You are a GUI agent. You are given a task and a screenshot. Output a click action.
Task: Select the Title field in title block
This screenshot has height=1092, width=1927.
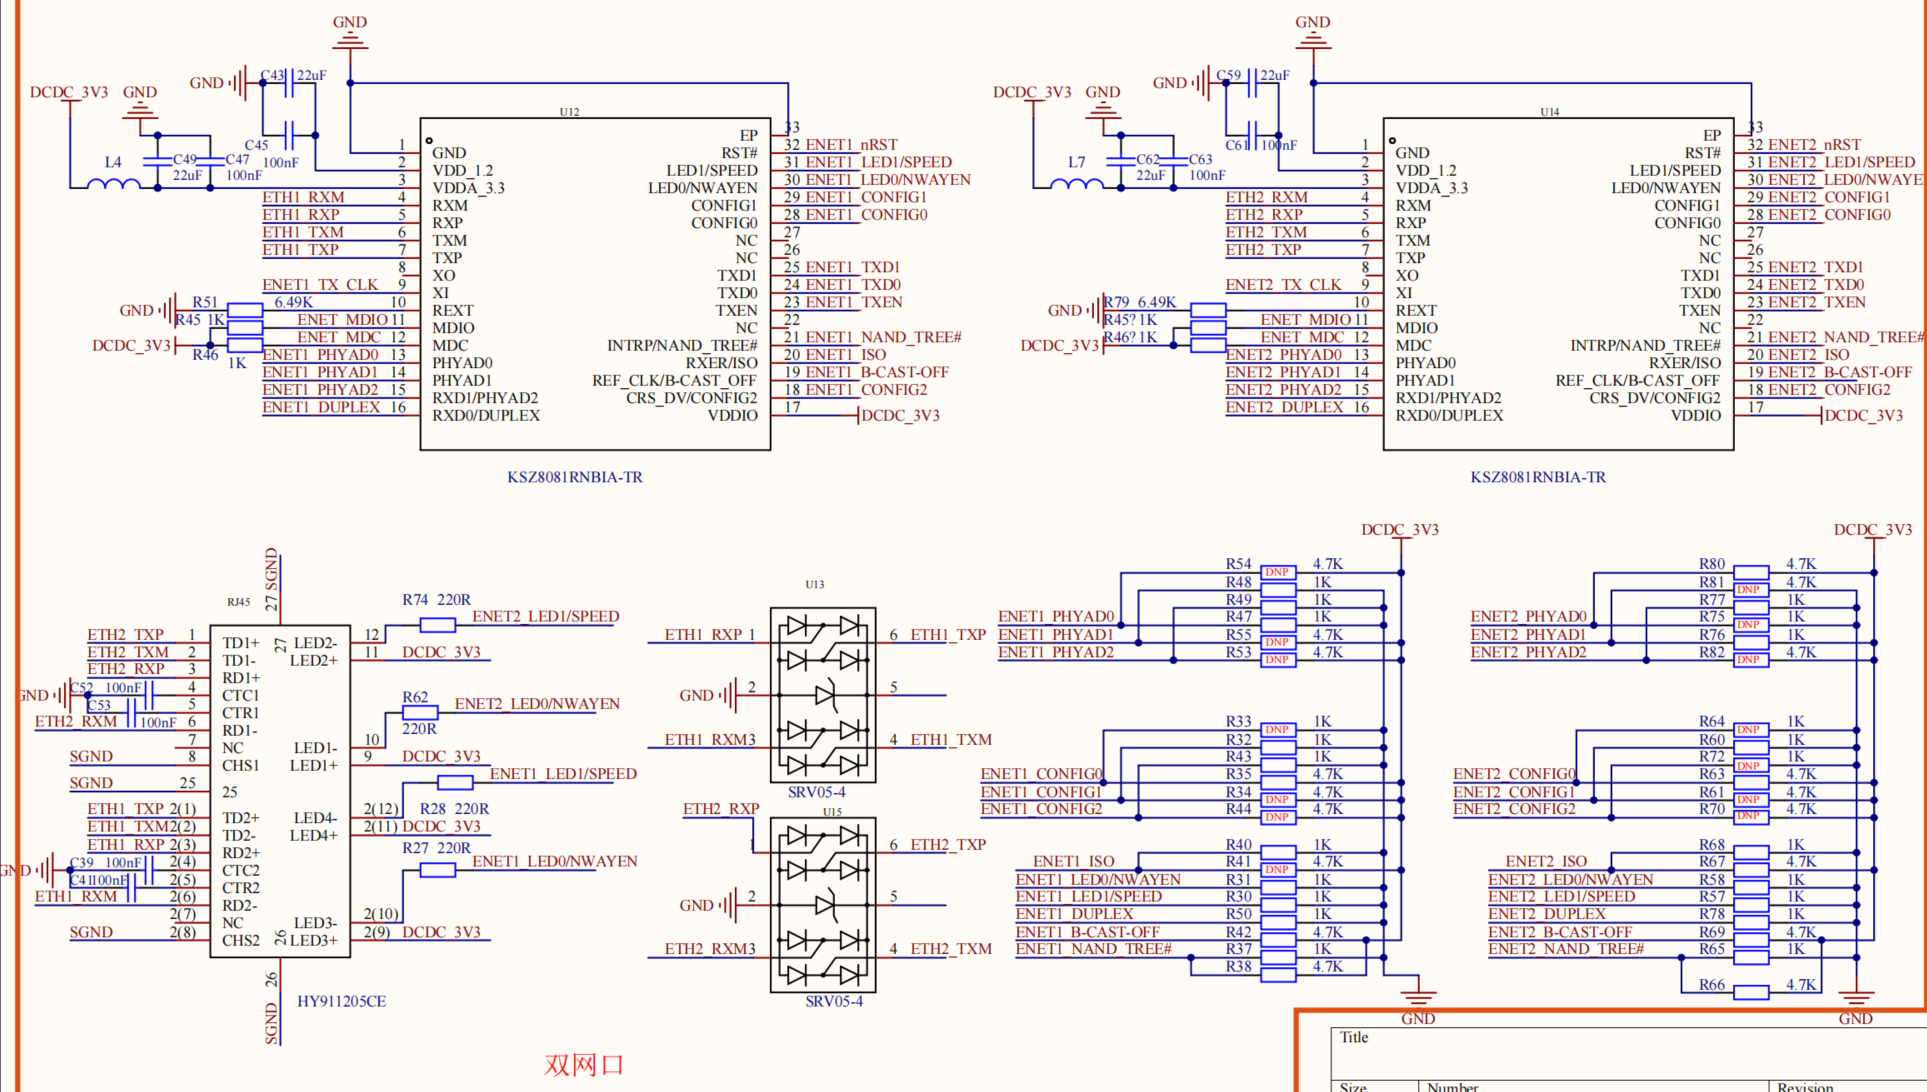click(x=1354, y=1038)
